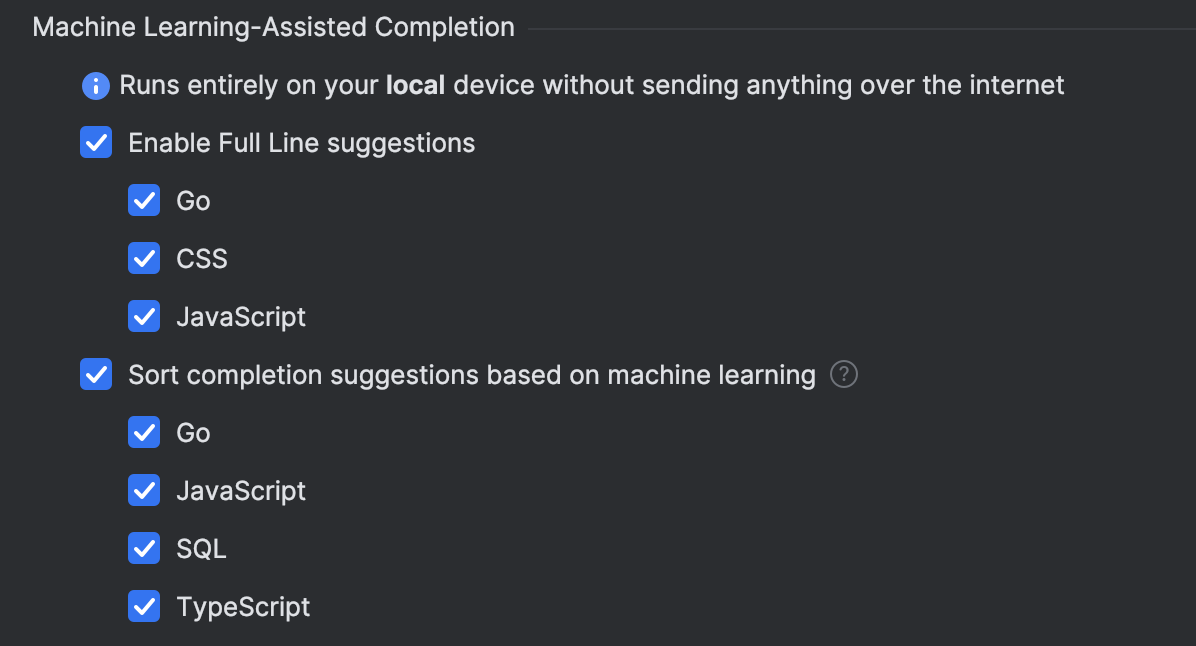1196x646 pixels.
Task: Uncheck JavaScript under sort completion suggestions
Action: (x=144, y=490)
